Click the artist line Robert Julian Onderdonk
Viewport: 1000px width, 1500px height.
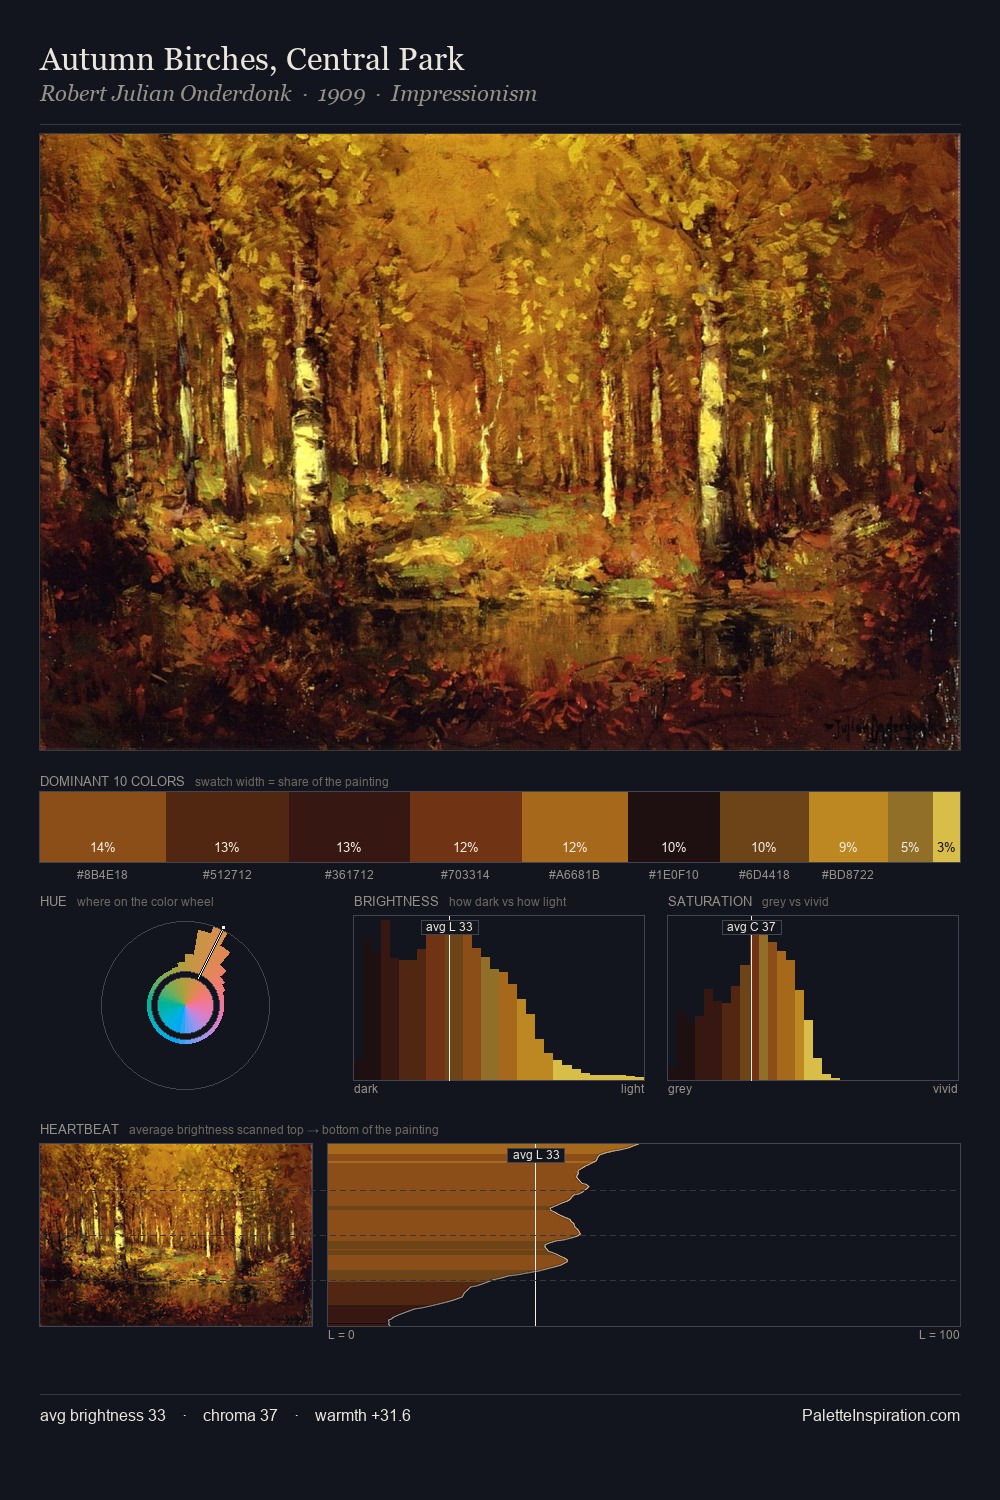288,94
